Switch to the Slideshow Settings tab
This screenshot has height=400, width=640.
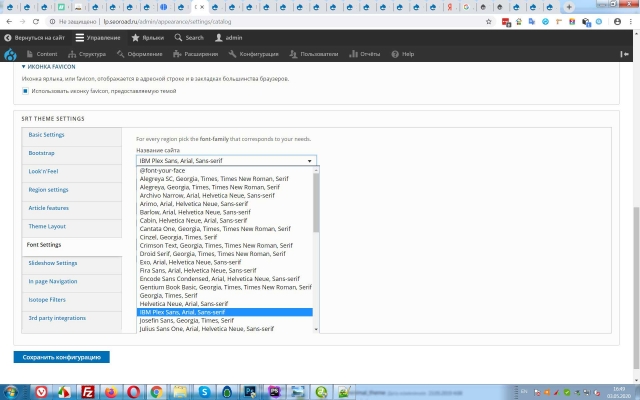[x=52, y=263]
